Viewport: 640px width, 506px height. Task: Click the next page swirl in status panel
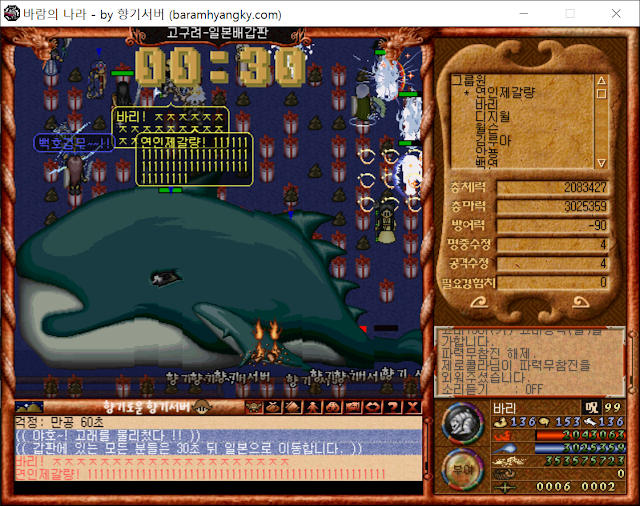pyautogui.click(x=580, y=302)
